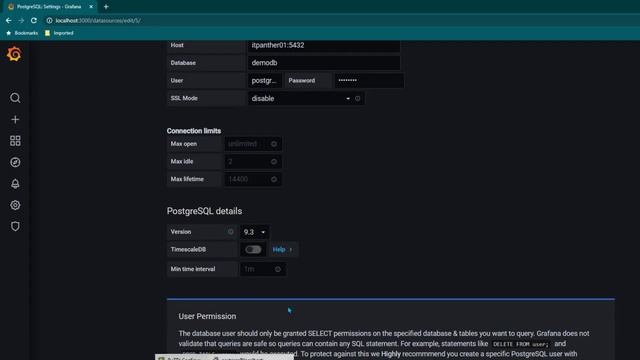Image resolution: width=640 pixels, height=360 pixels.
Task: Reload the page with refresh icon
Action: point(34,20)
